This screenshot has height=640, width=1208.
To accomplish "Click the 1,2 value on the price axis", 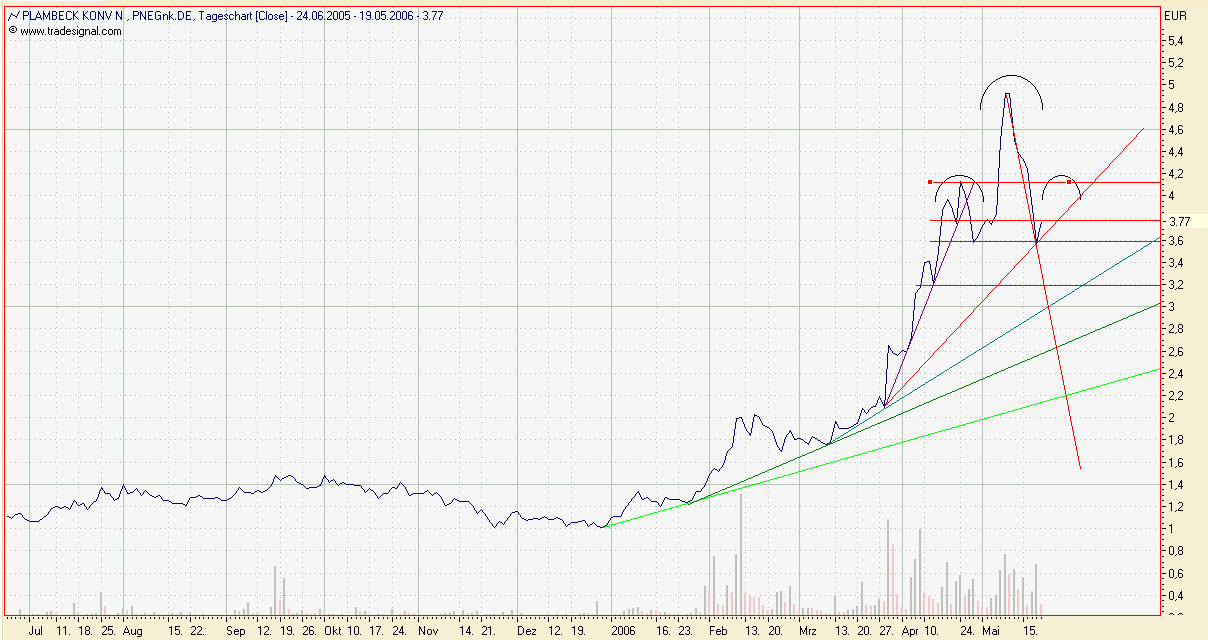I will (1176, 507).
